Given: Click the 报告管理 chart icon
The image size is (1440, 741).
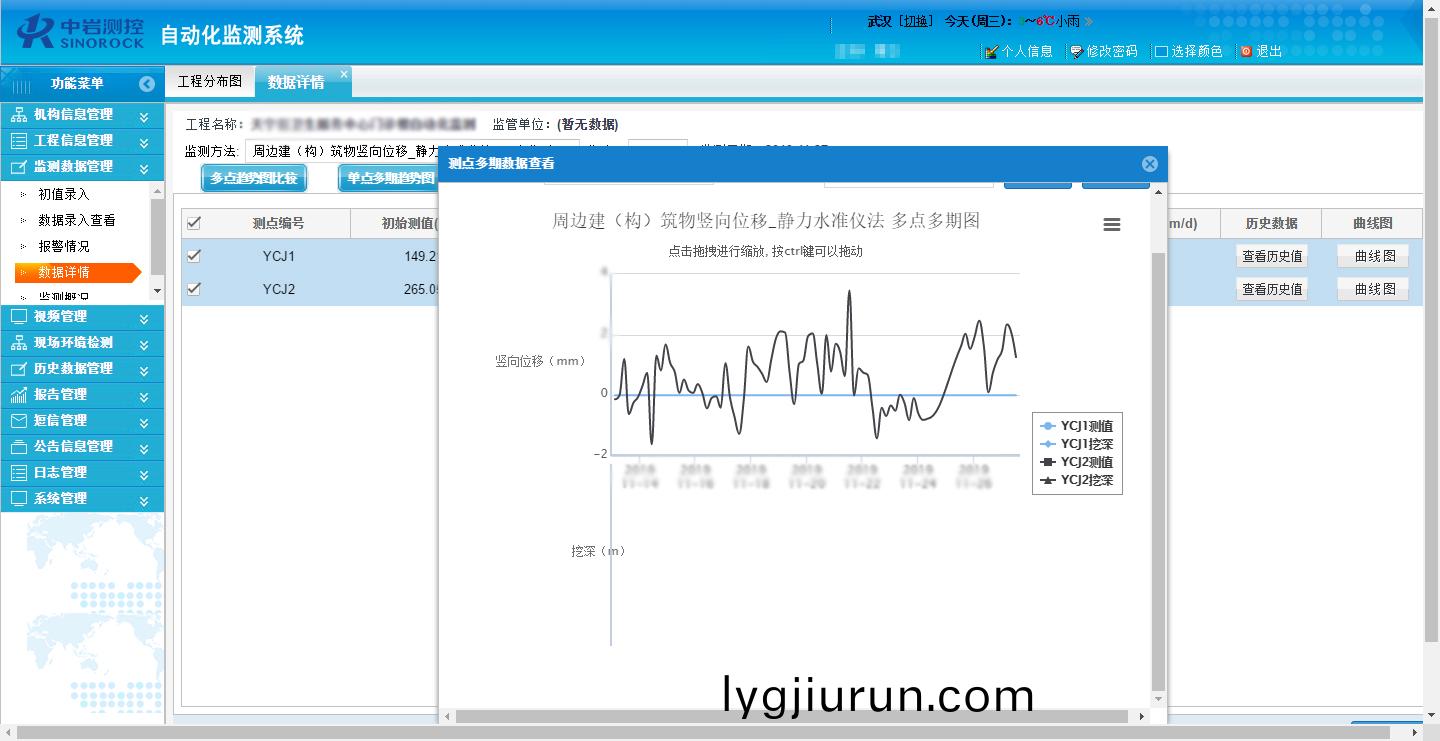Looking at the screenshot, I should [x=18, y=394].
